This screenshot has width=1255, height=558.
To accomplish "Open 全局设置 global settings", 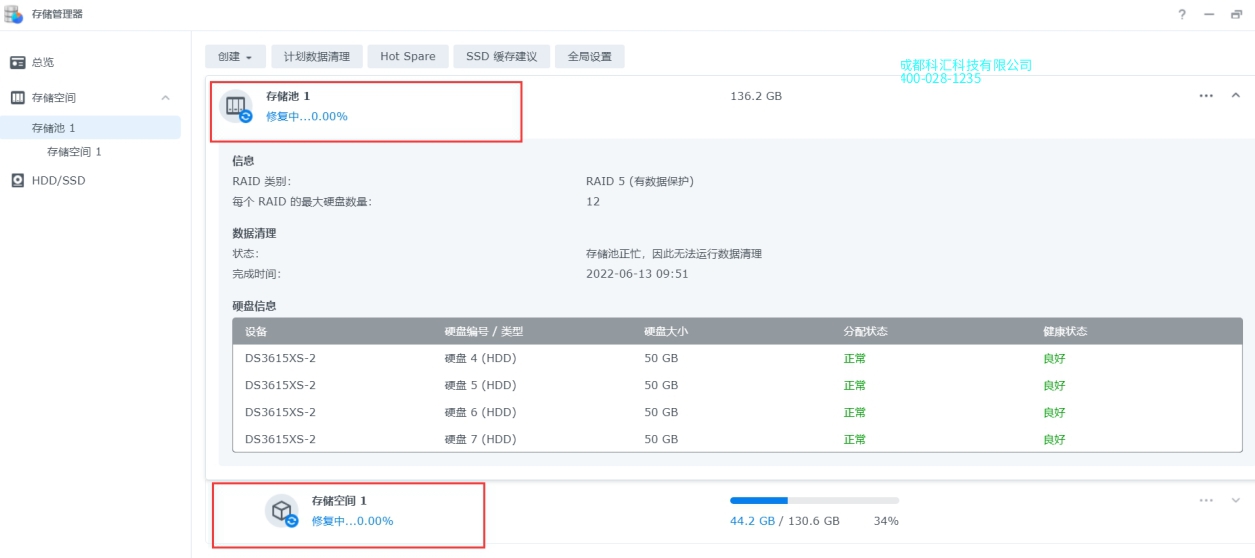I will (x=590, y=57).
